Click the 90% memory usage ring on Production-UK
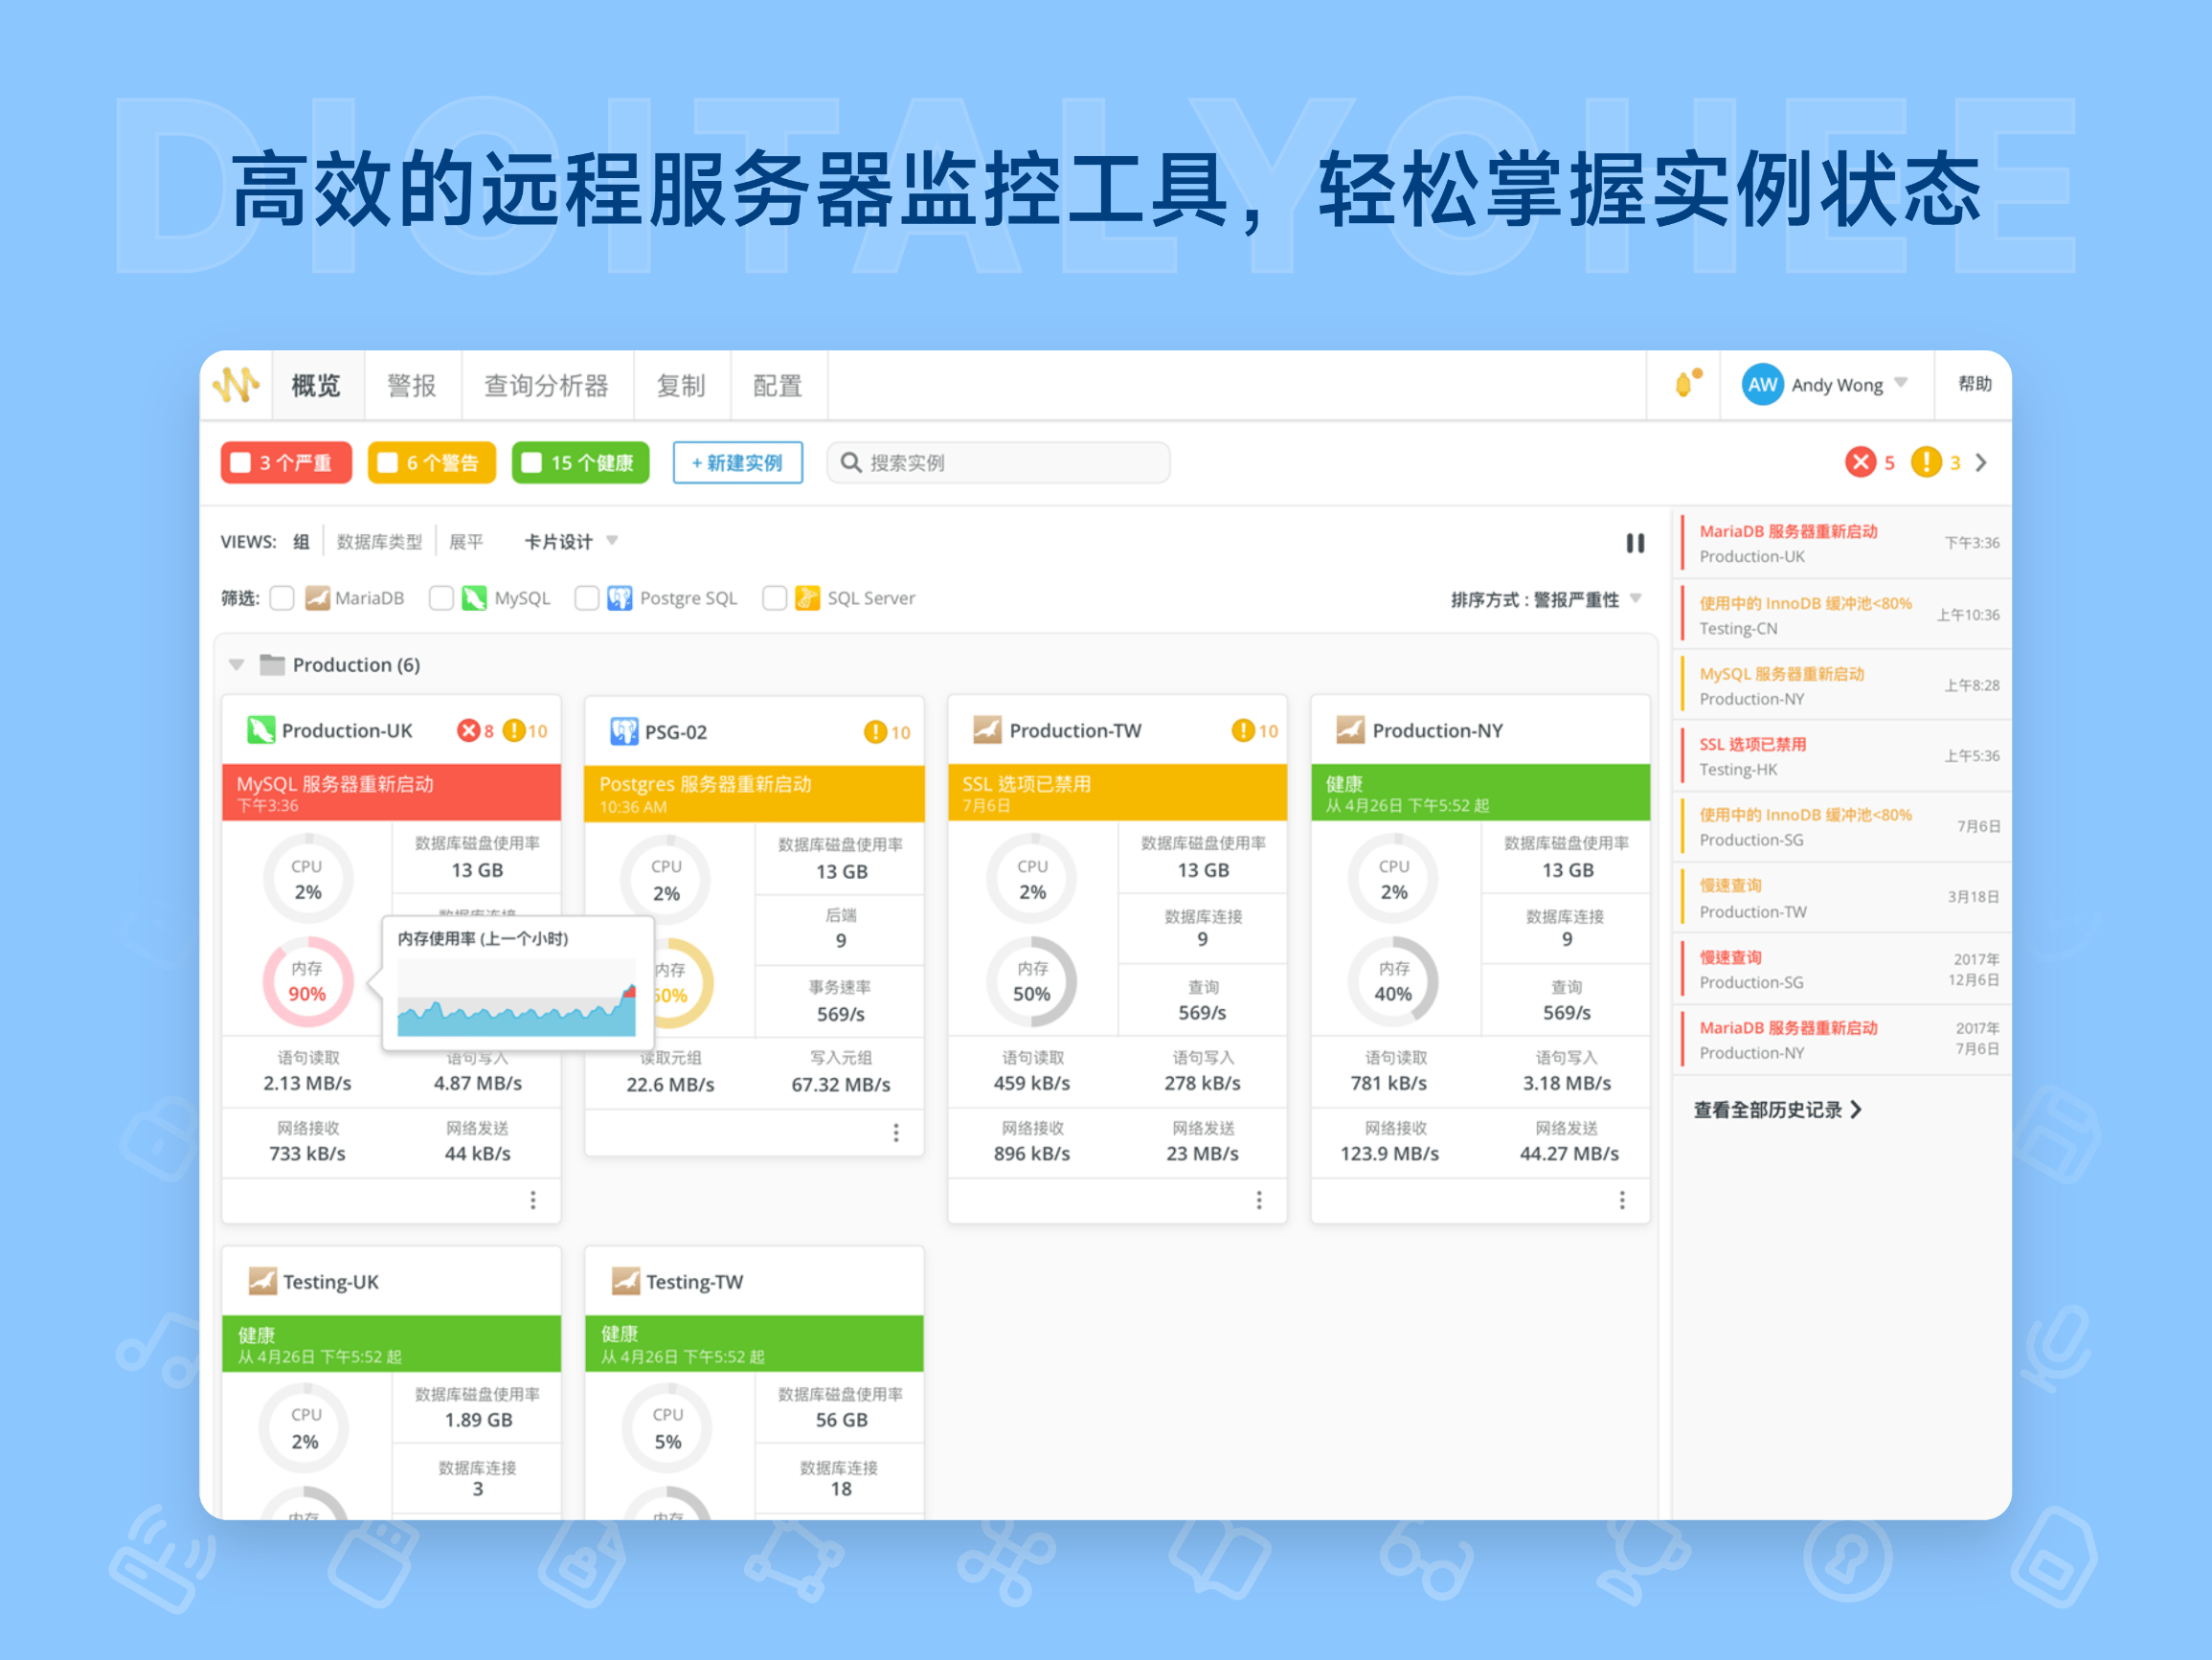This screenshot has width=2212, height=1660. click(x=307, y=982)
